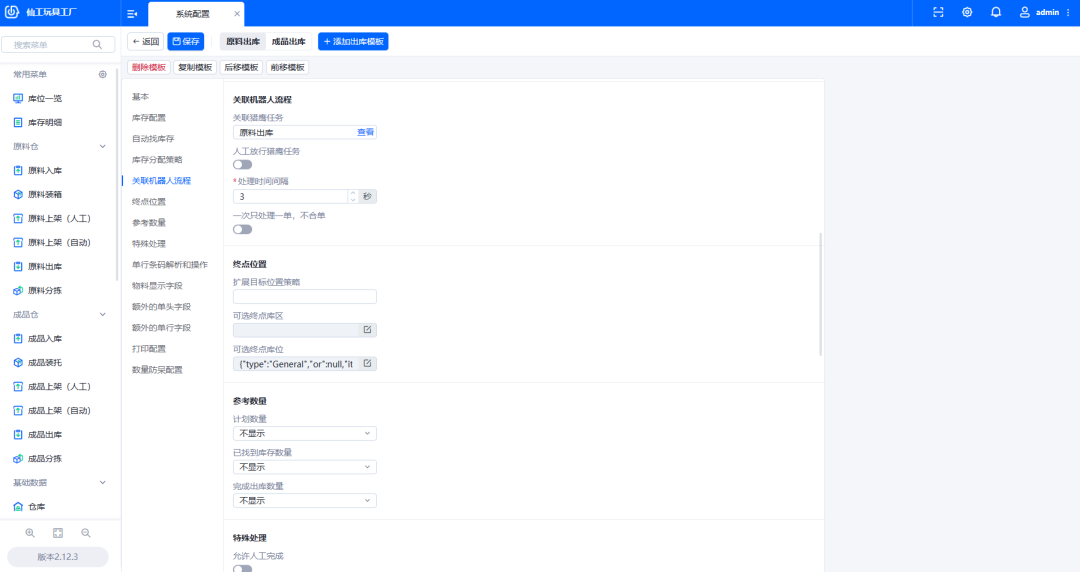Click the 扩展目标位置策略 input field
This screenshot has height=572, width=1080.
304,297
